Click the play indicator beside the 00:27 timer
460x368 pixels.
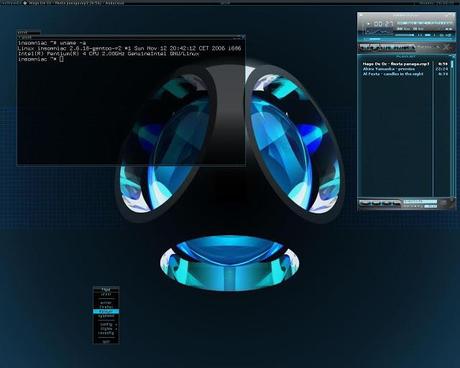click(368, 24)
